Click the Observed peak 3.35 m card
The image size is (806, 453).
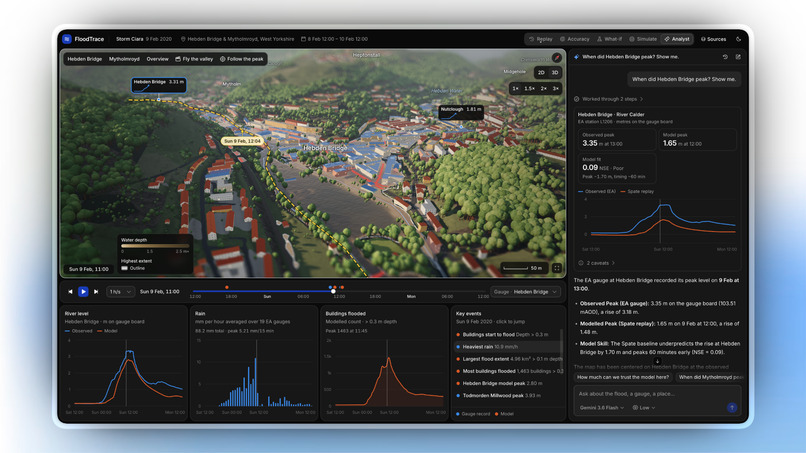tap(616, 140)
